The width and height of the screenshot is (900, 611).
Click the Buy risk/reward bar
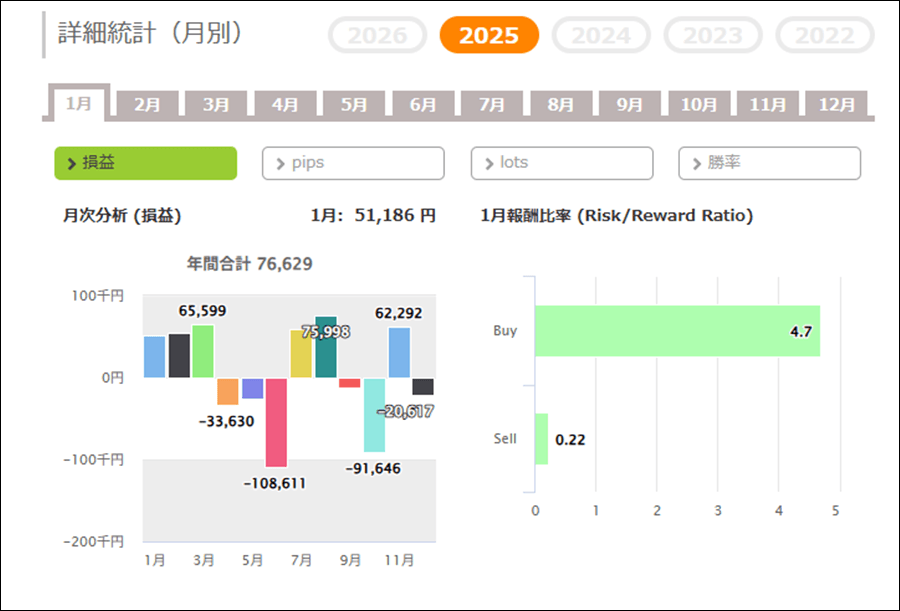click(x=677, y=331)
